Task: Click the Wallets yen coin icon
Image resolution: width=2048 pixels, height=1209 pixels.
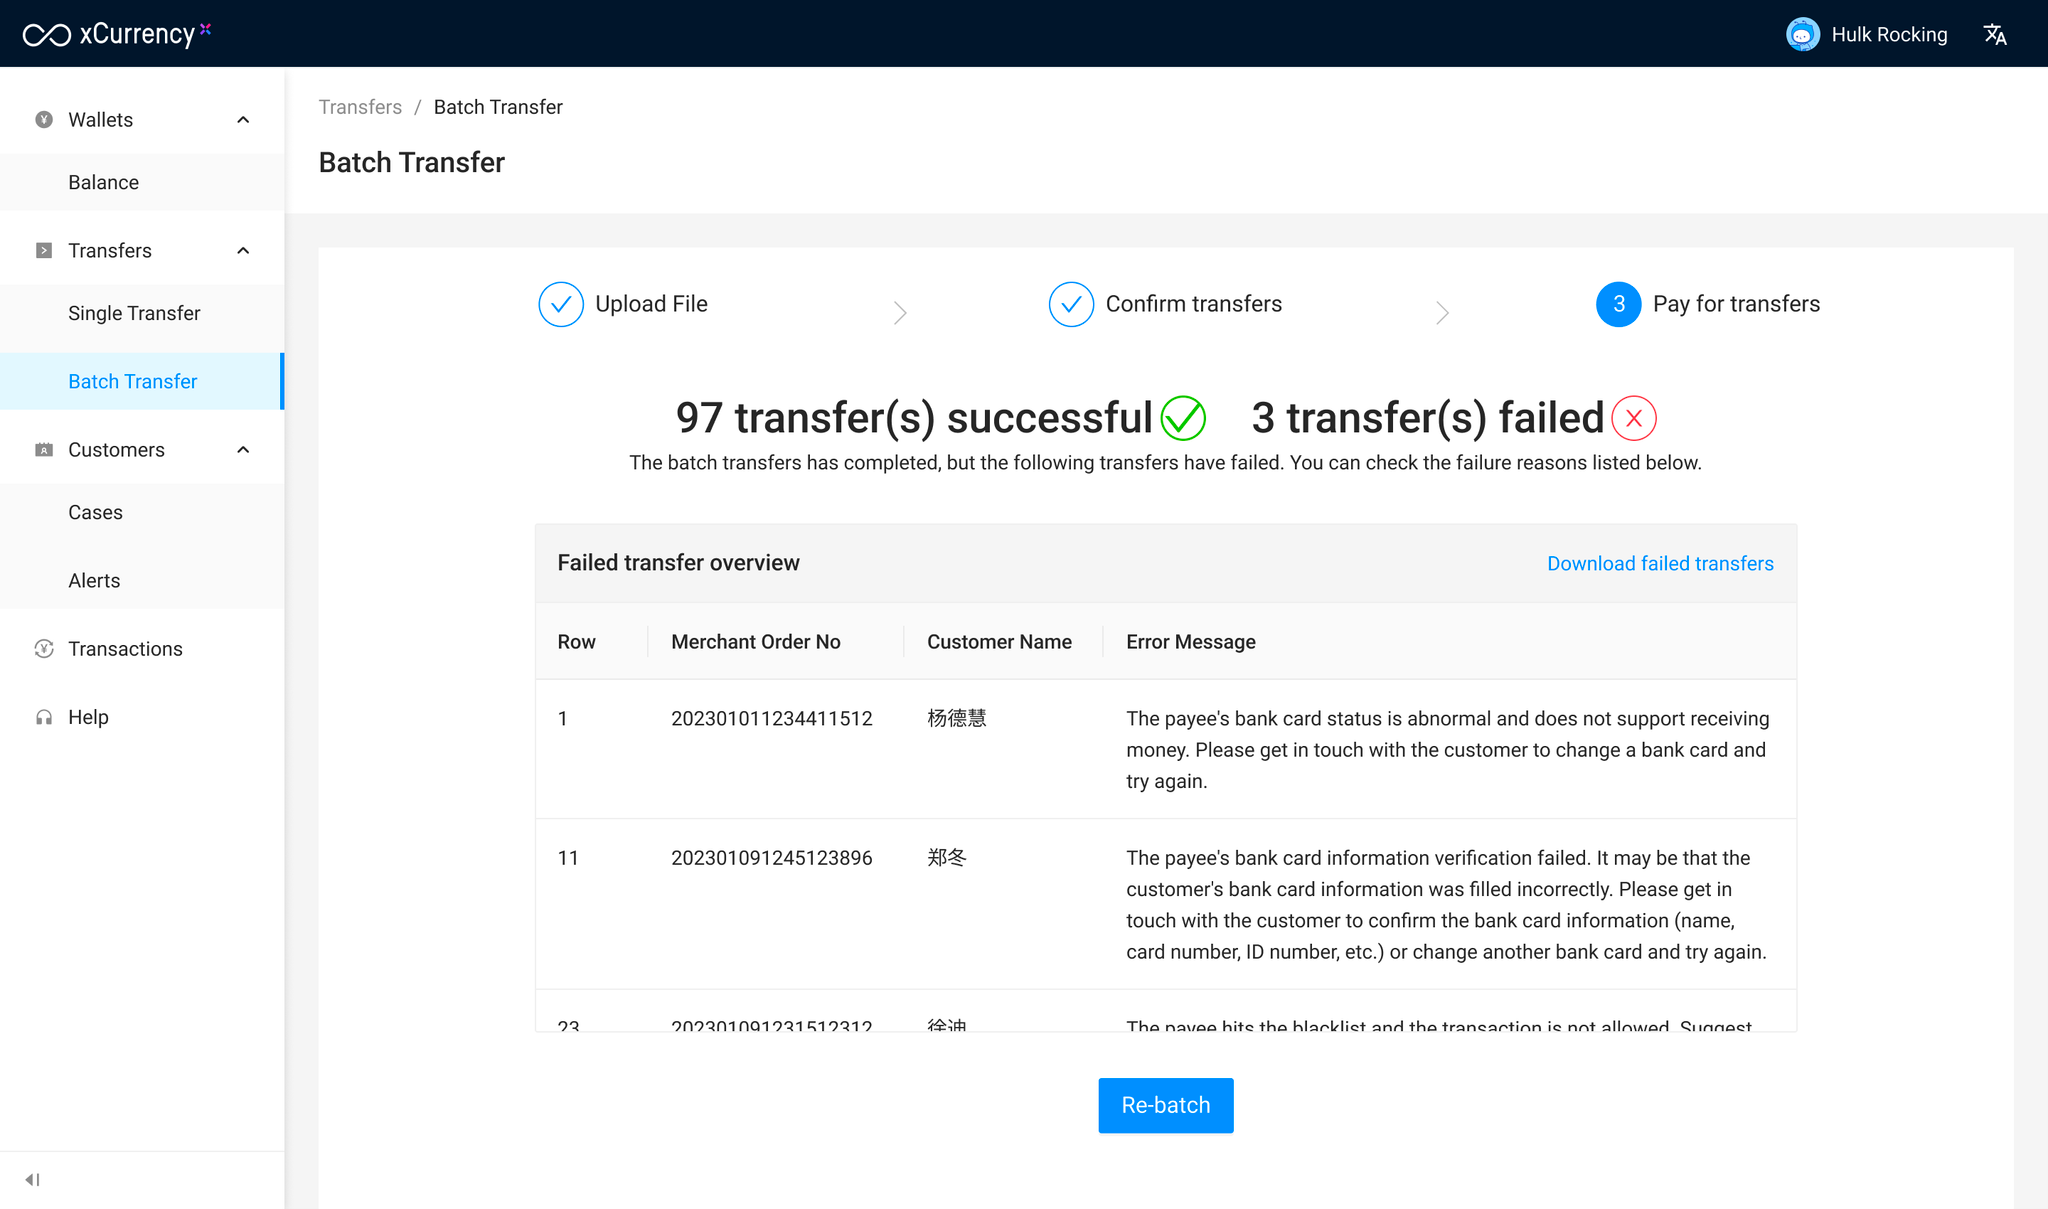Action: point(44,120)
